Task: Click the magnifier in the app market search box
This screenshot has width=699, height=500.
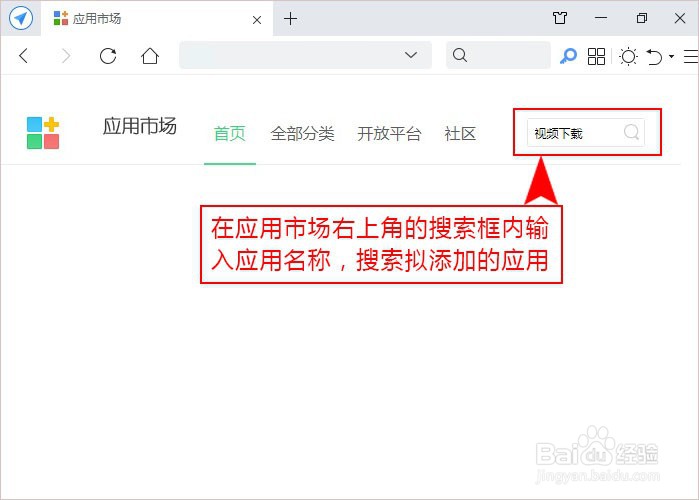Action: point(631,132)
